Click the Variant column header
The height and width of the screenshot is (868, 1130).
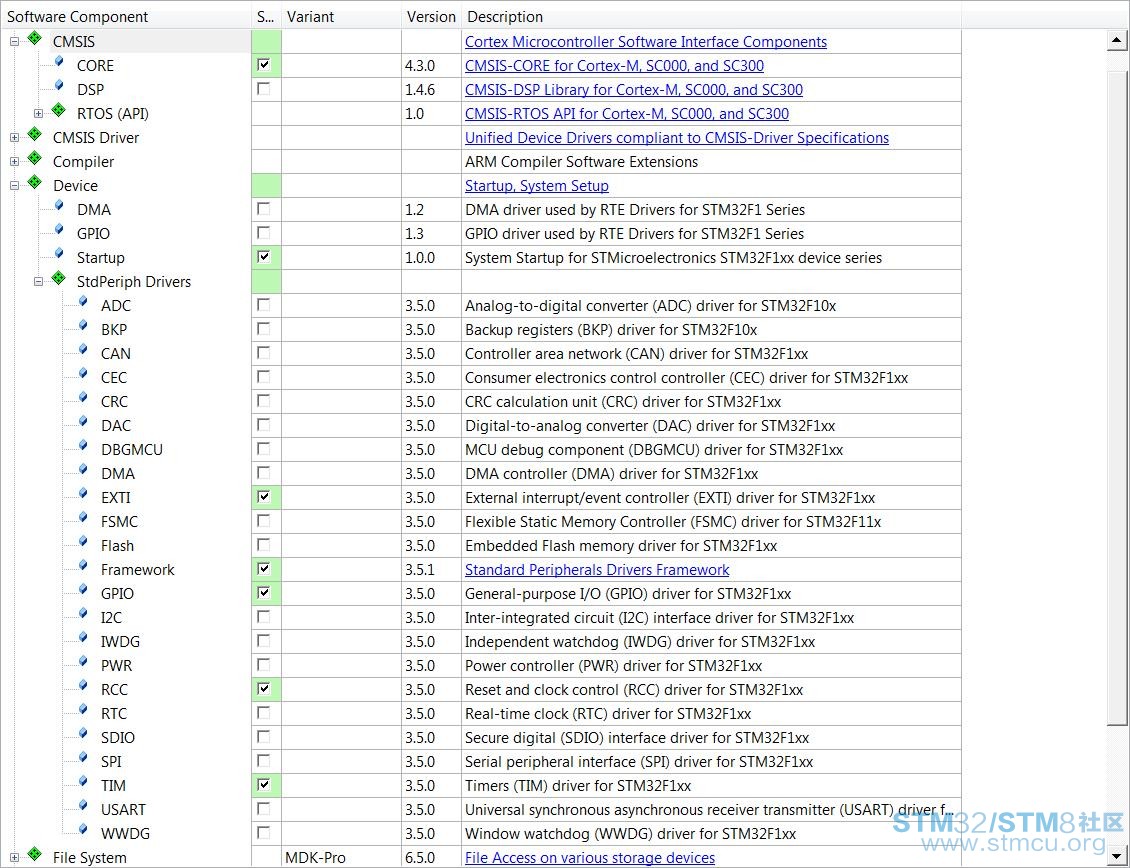tap(342, 16)
